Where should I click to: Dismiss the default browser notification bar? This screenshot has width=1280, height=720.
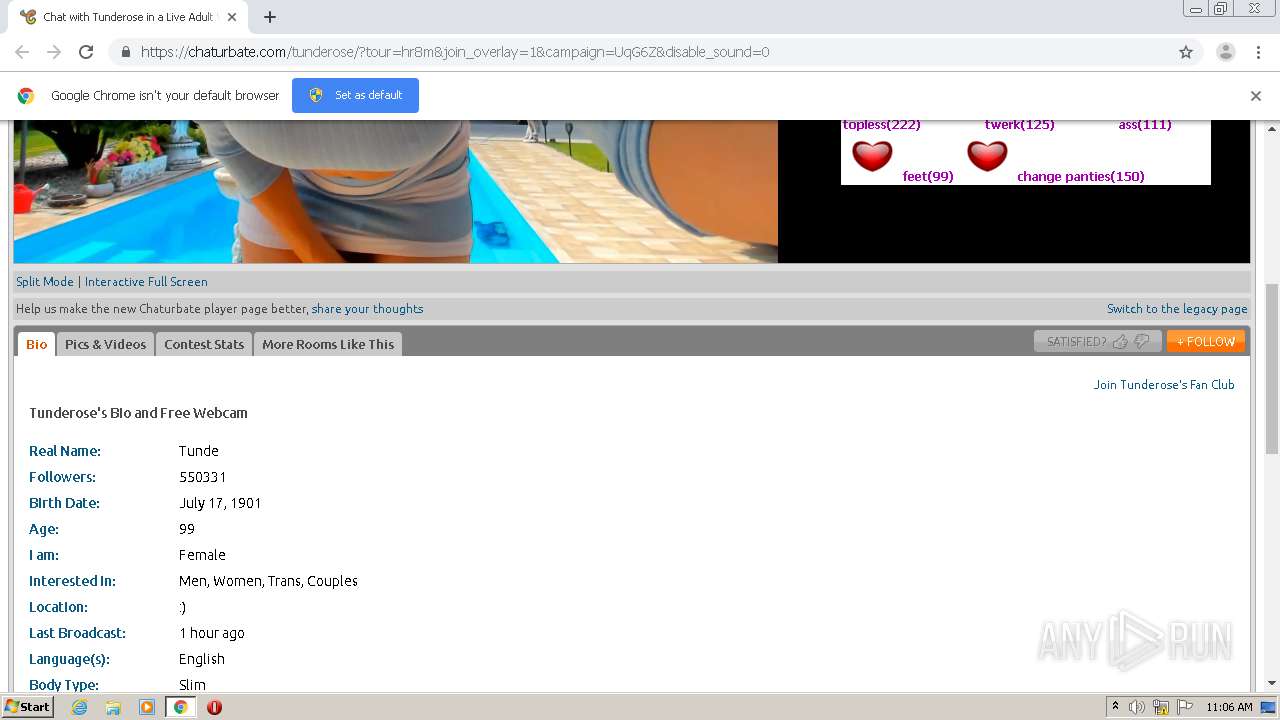tap(1256, 96)
